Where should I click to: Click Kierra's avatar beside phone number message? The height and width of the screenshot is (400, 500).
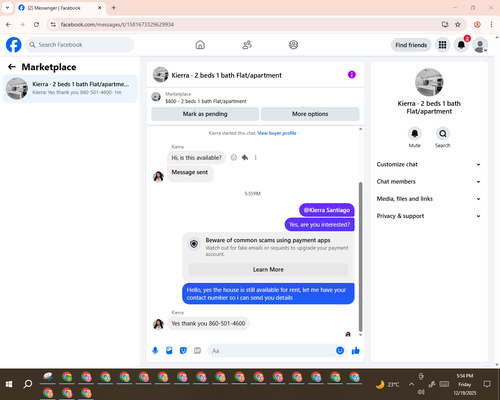coord(158,324)
